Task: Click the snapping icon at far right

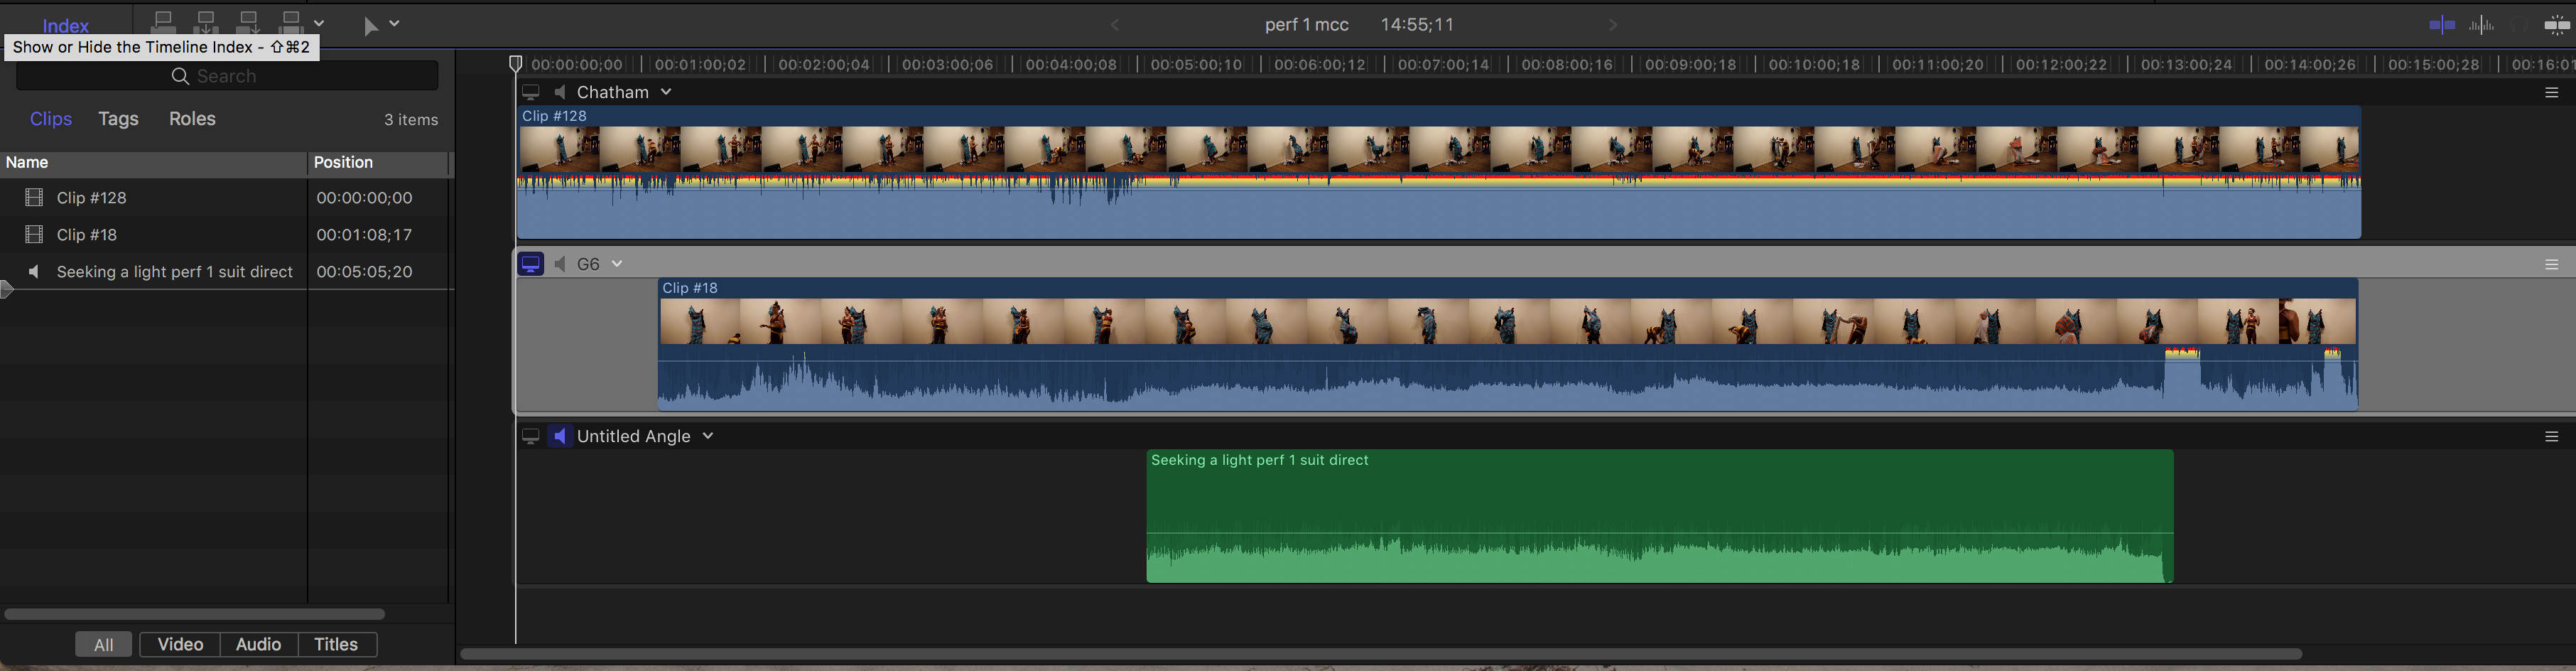Action: (2557, 26)
